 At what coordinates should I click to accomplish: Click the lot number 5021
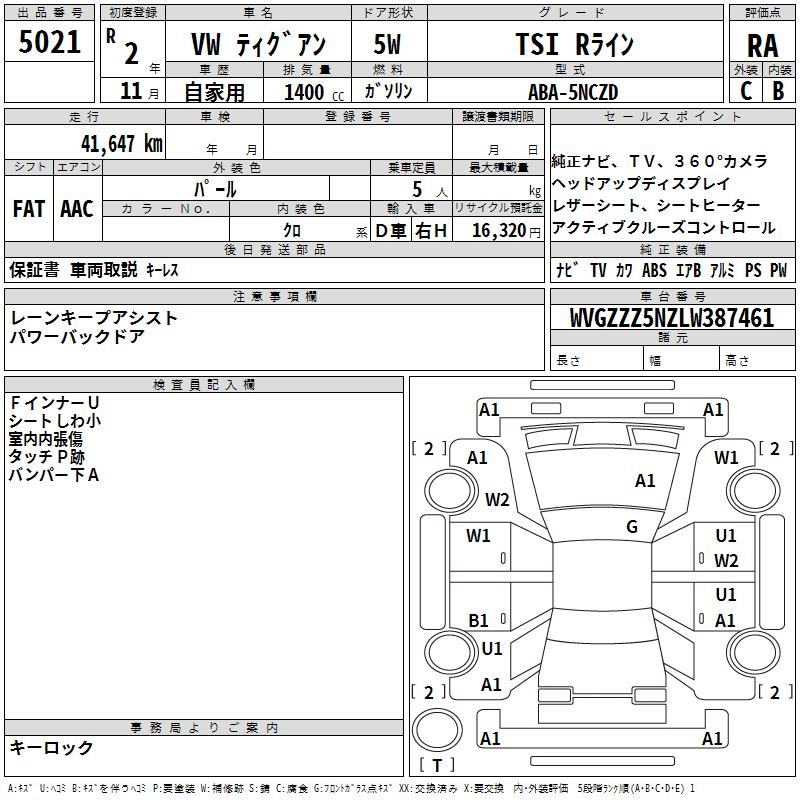(x=49, y=42)
